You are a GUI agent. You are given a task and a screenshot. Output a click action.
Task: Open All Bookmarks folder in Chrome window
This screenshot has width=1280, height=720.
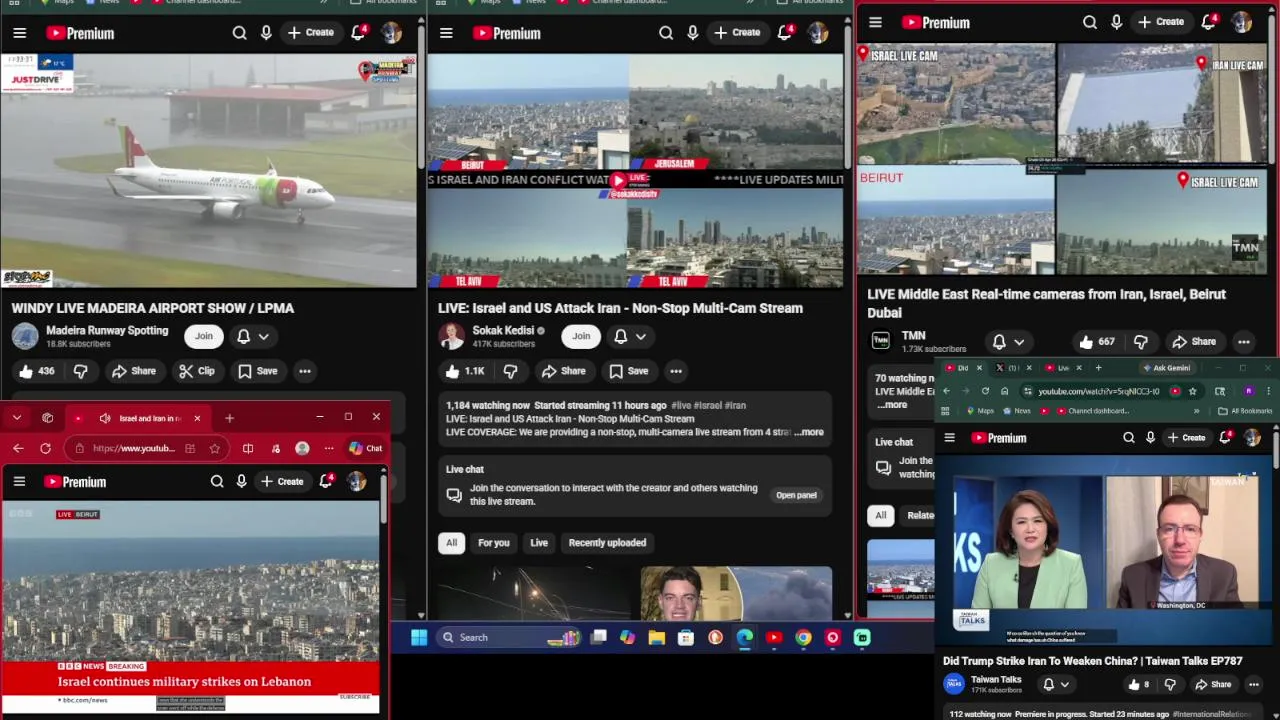click(1245, 411)
